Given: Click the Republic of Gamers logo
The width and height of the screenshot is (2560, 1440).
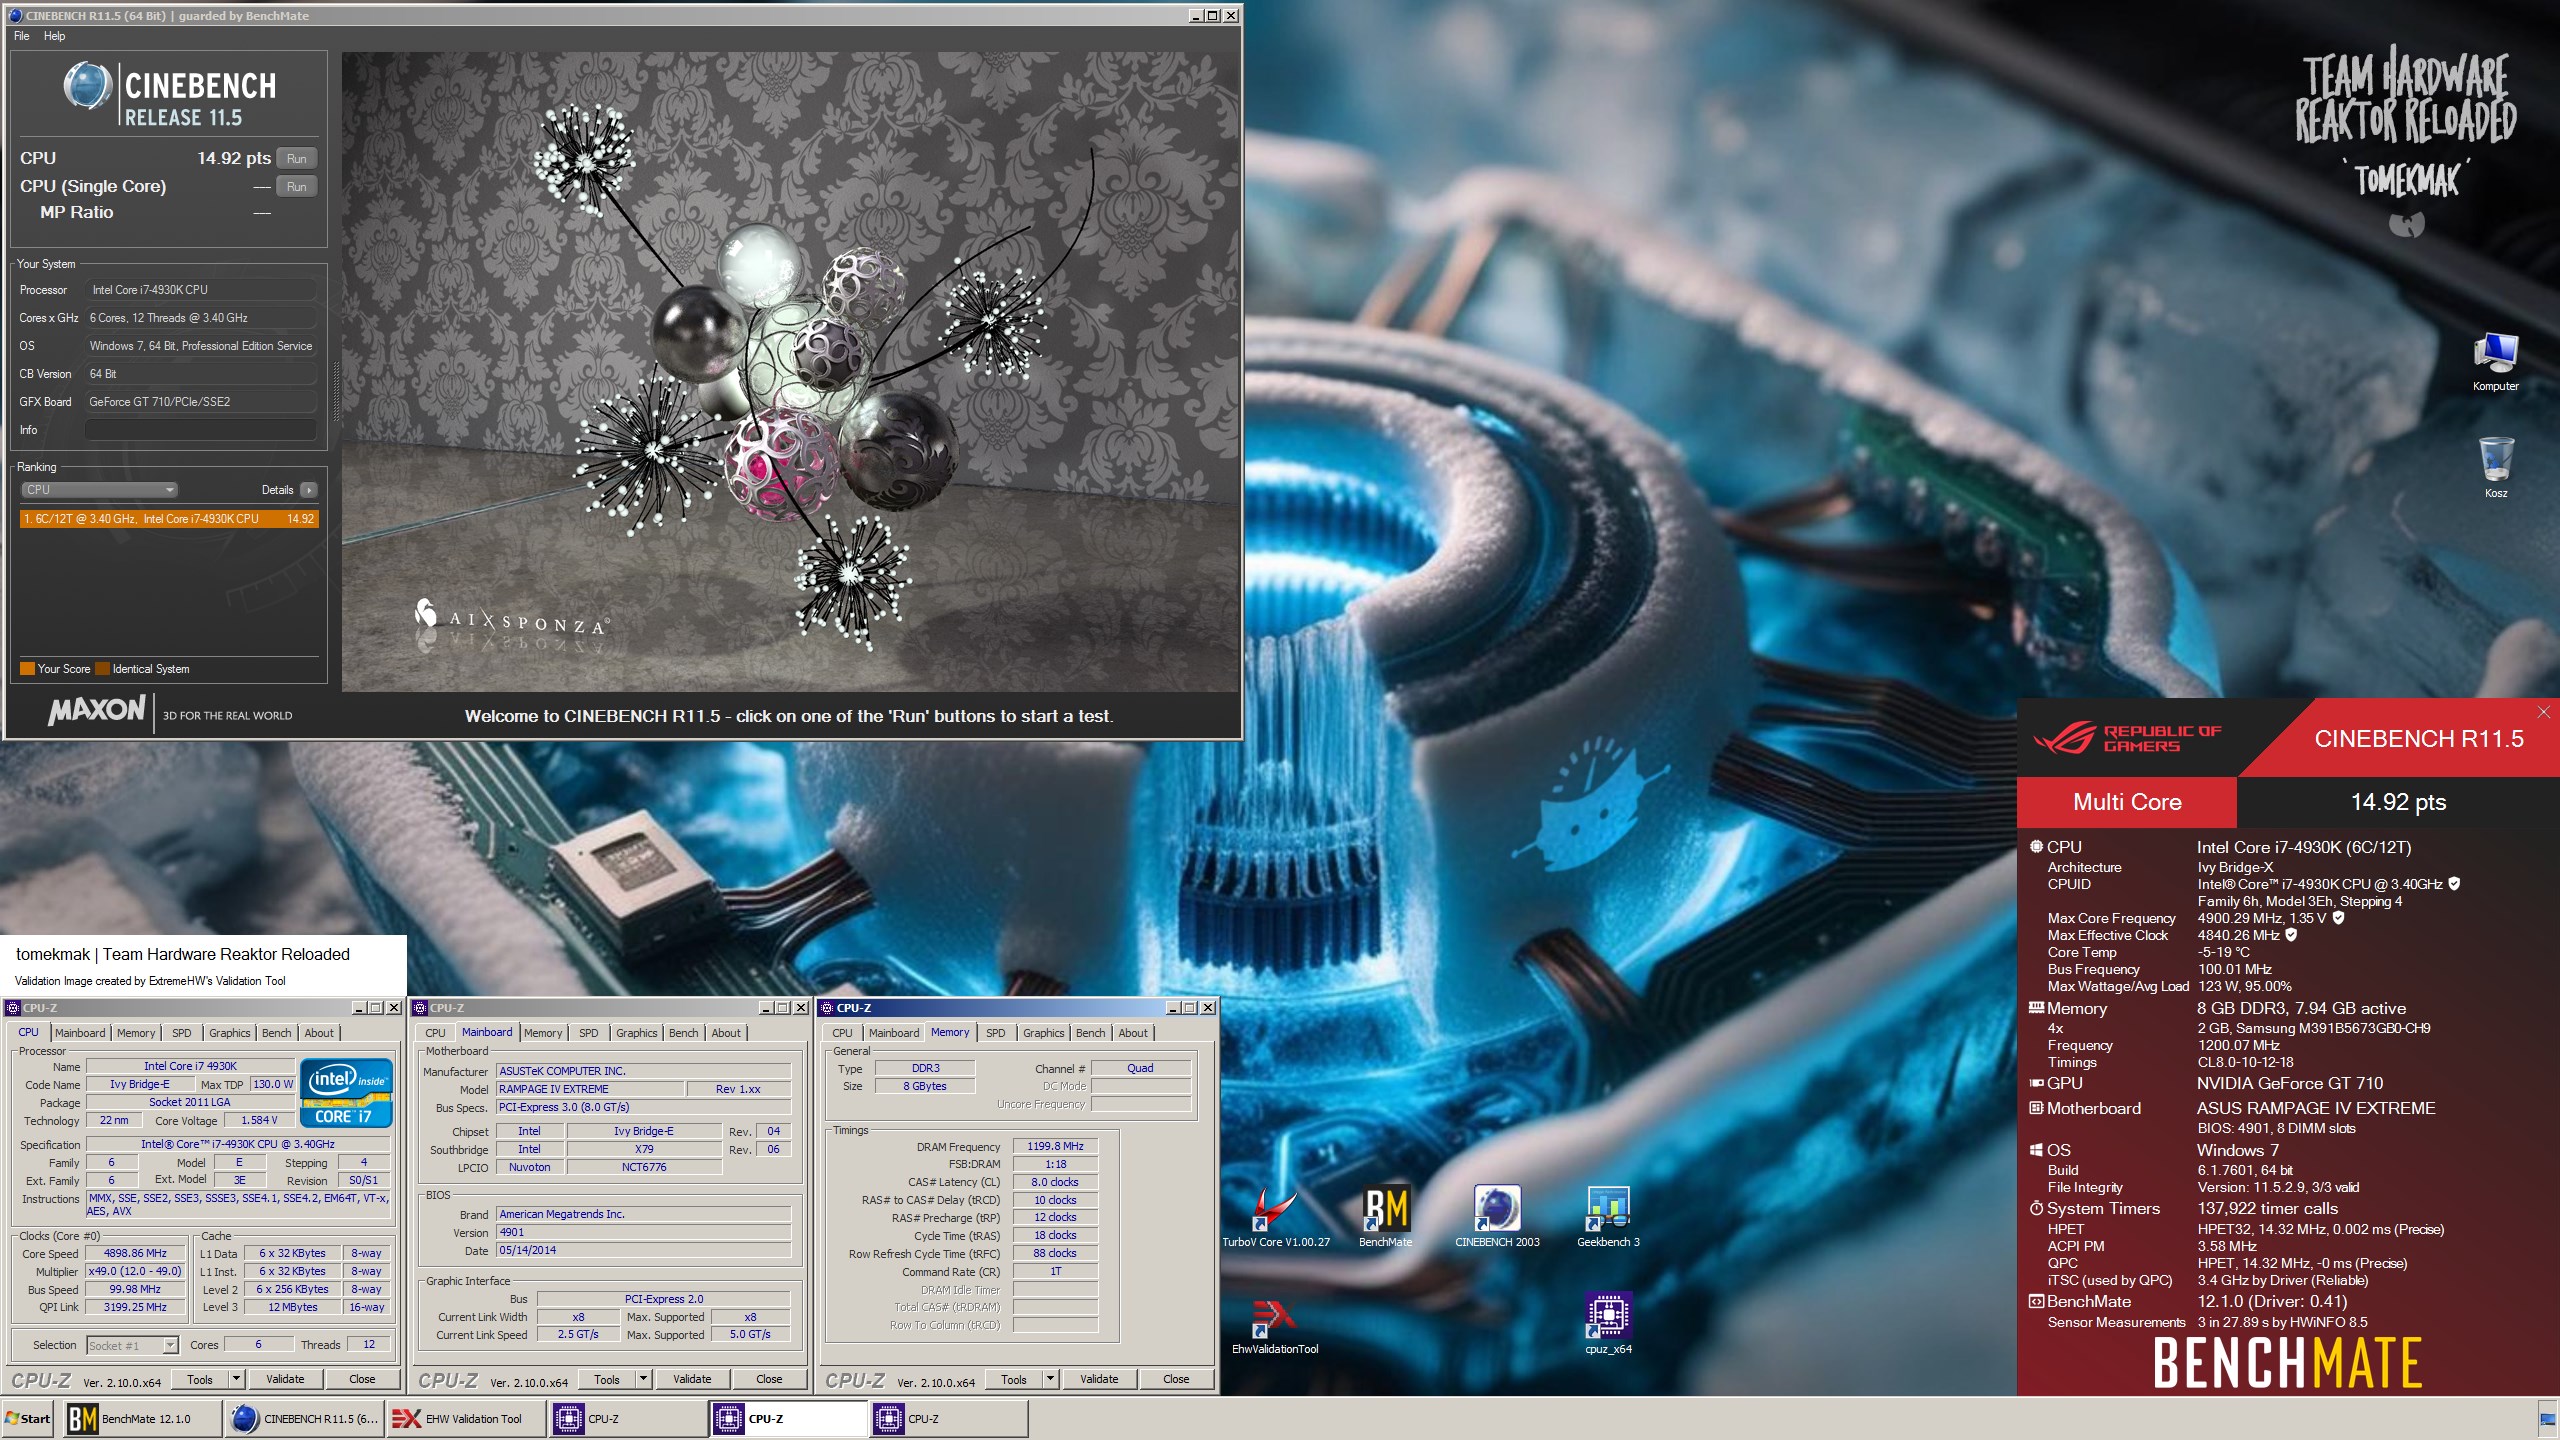Looking at the screenshot, I should pos(2126,738).
